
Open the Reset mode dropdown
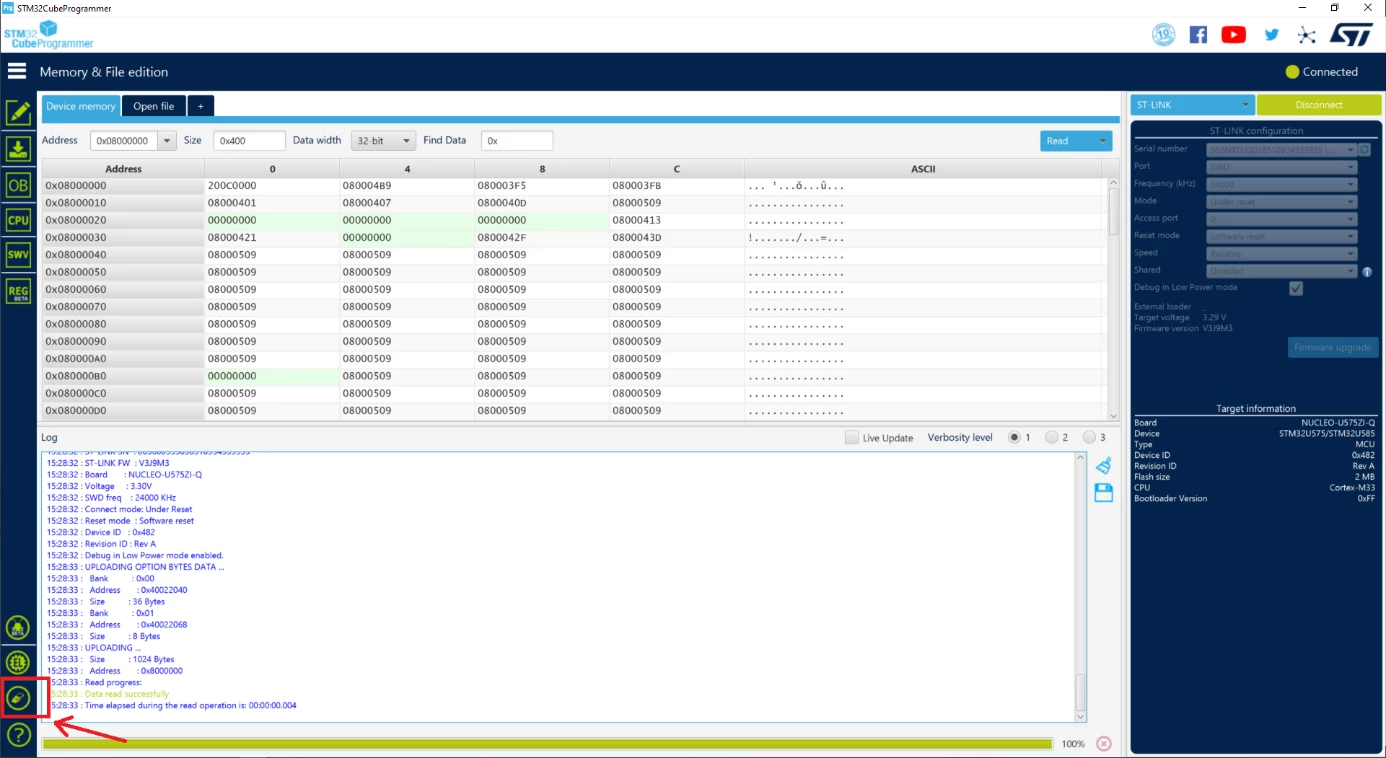click(1282, 236)
